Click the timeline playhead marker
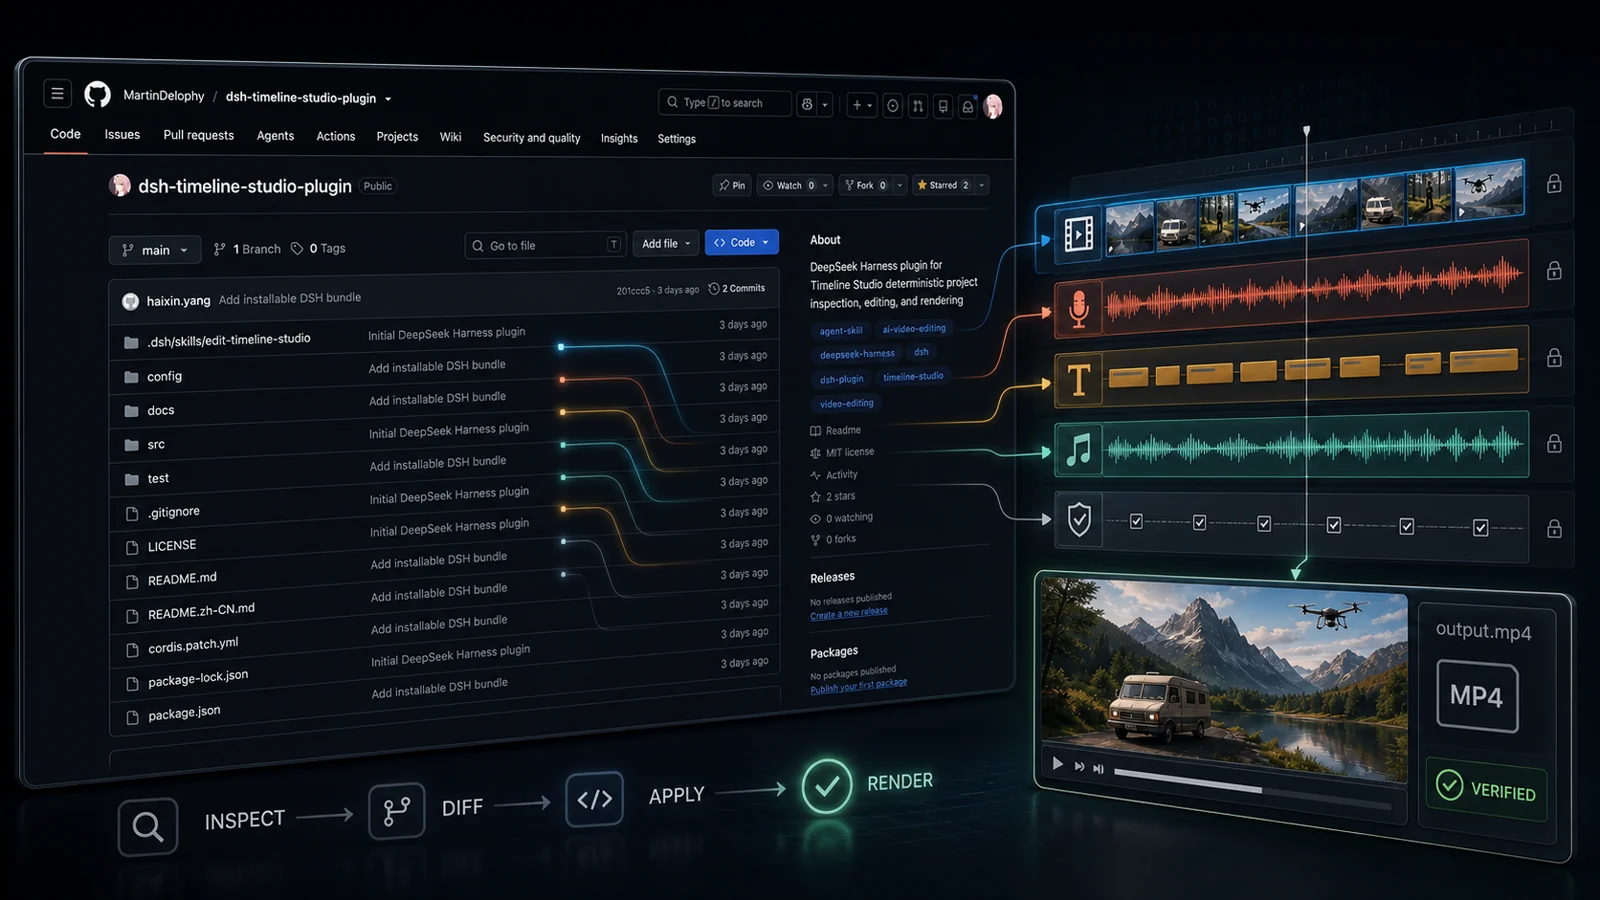The width and height of the screenshot is (1600, 900). pos(1306,131)
